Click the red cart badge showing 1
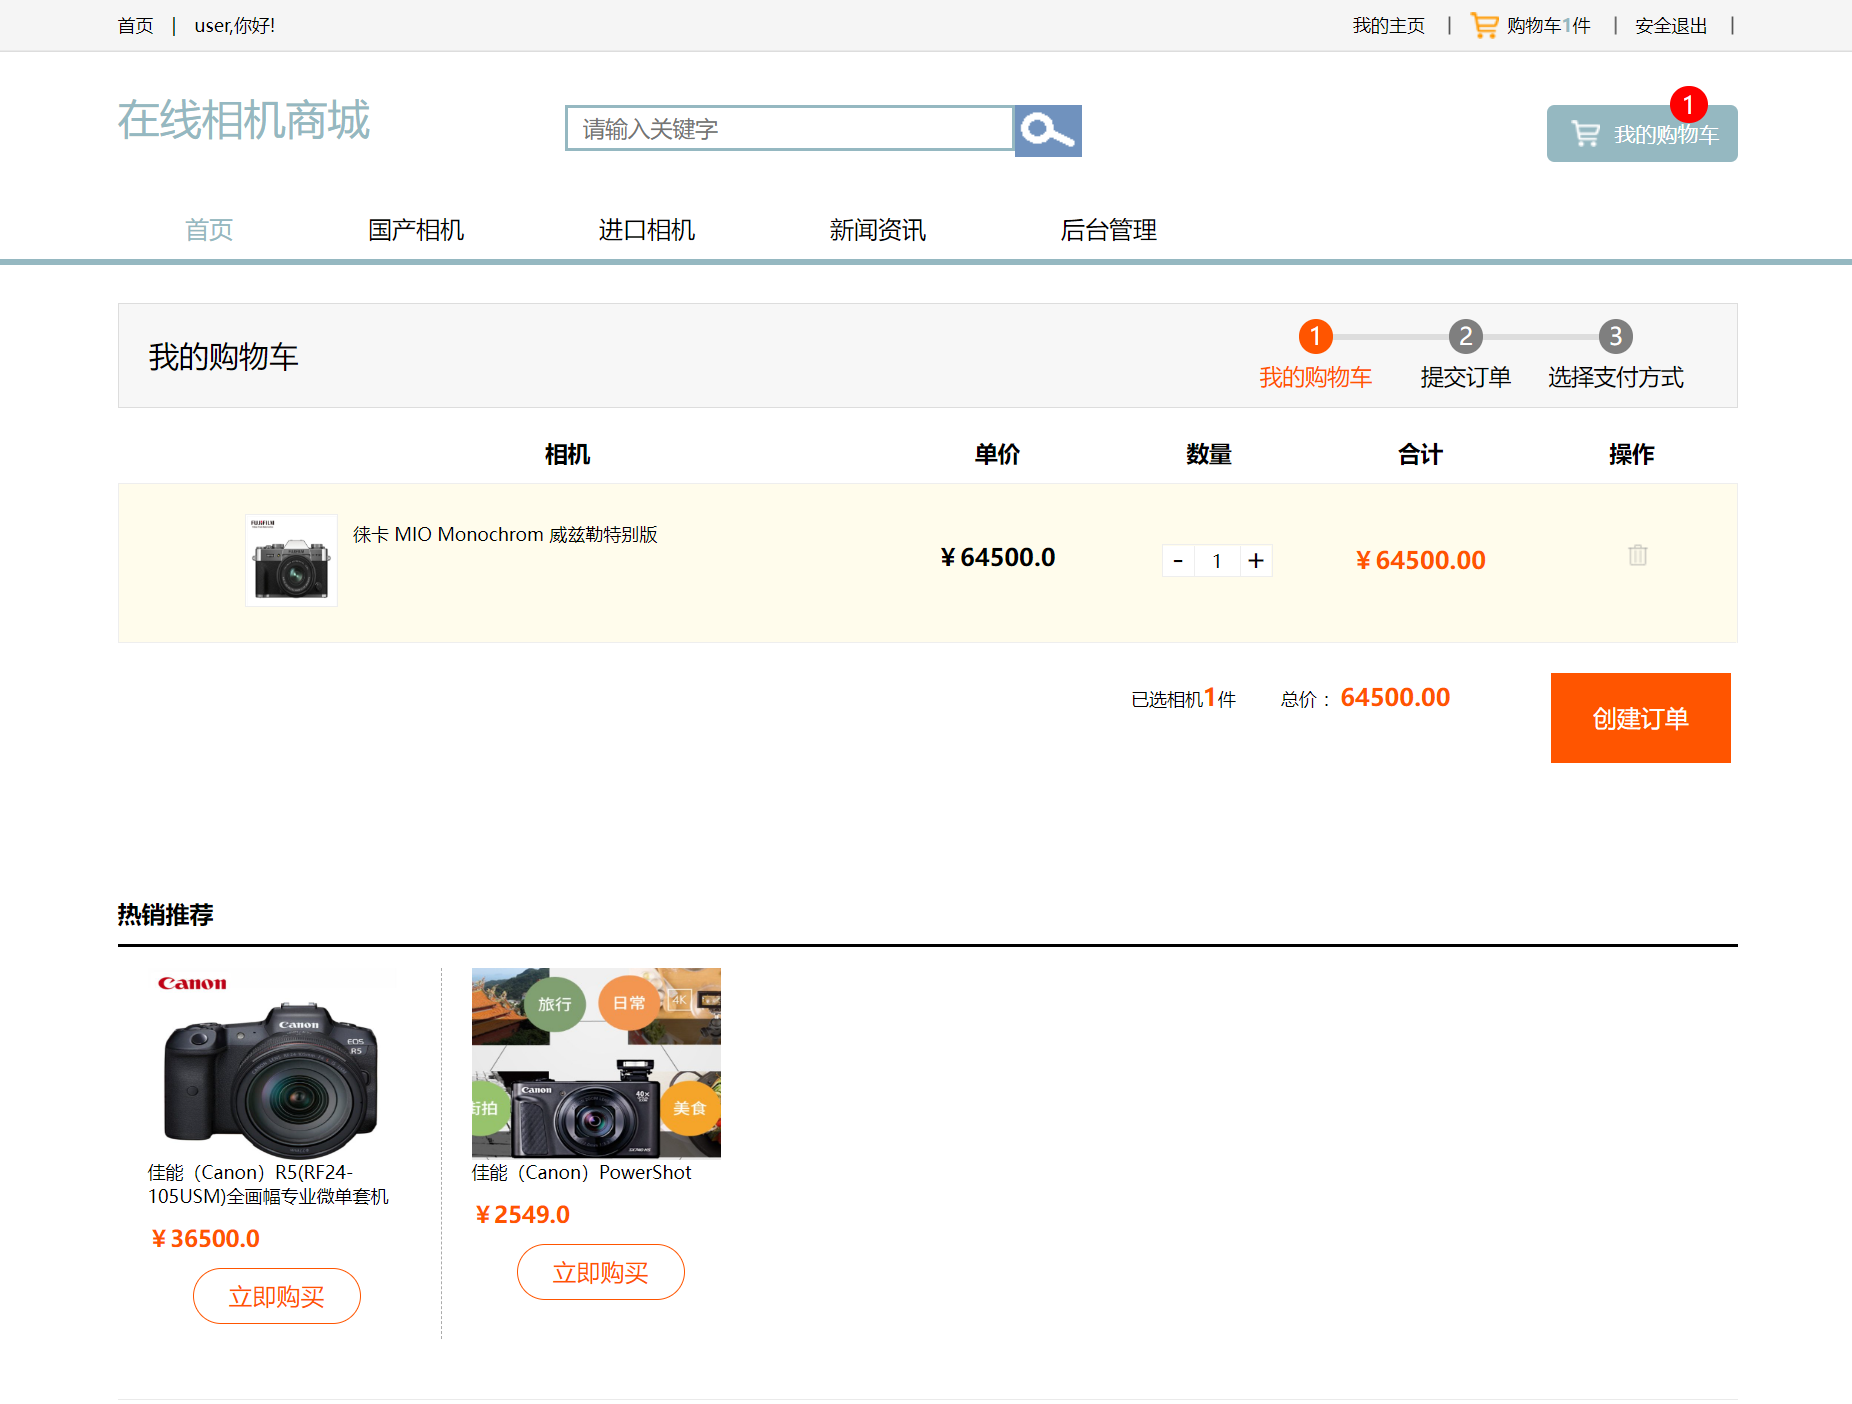 (x=1689, y=104)
